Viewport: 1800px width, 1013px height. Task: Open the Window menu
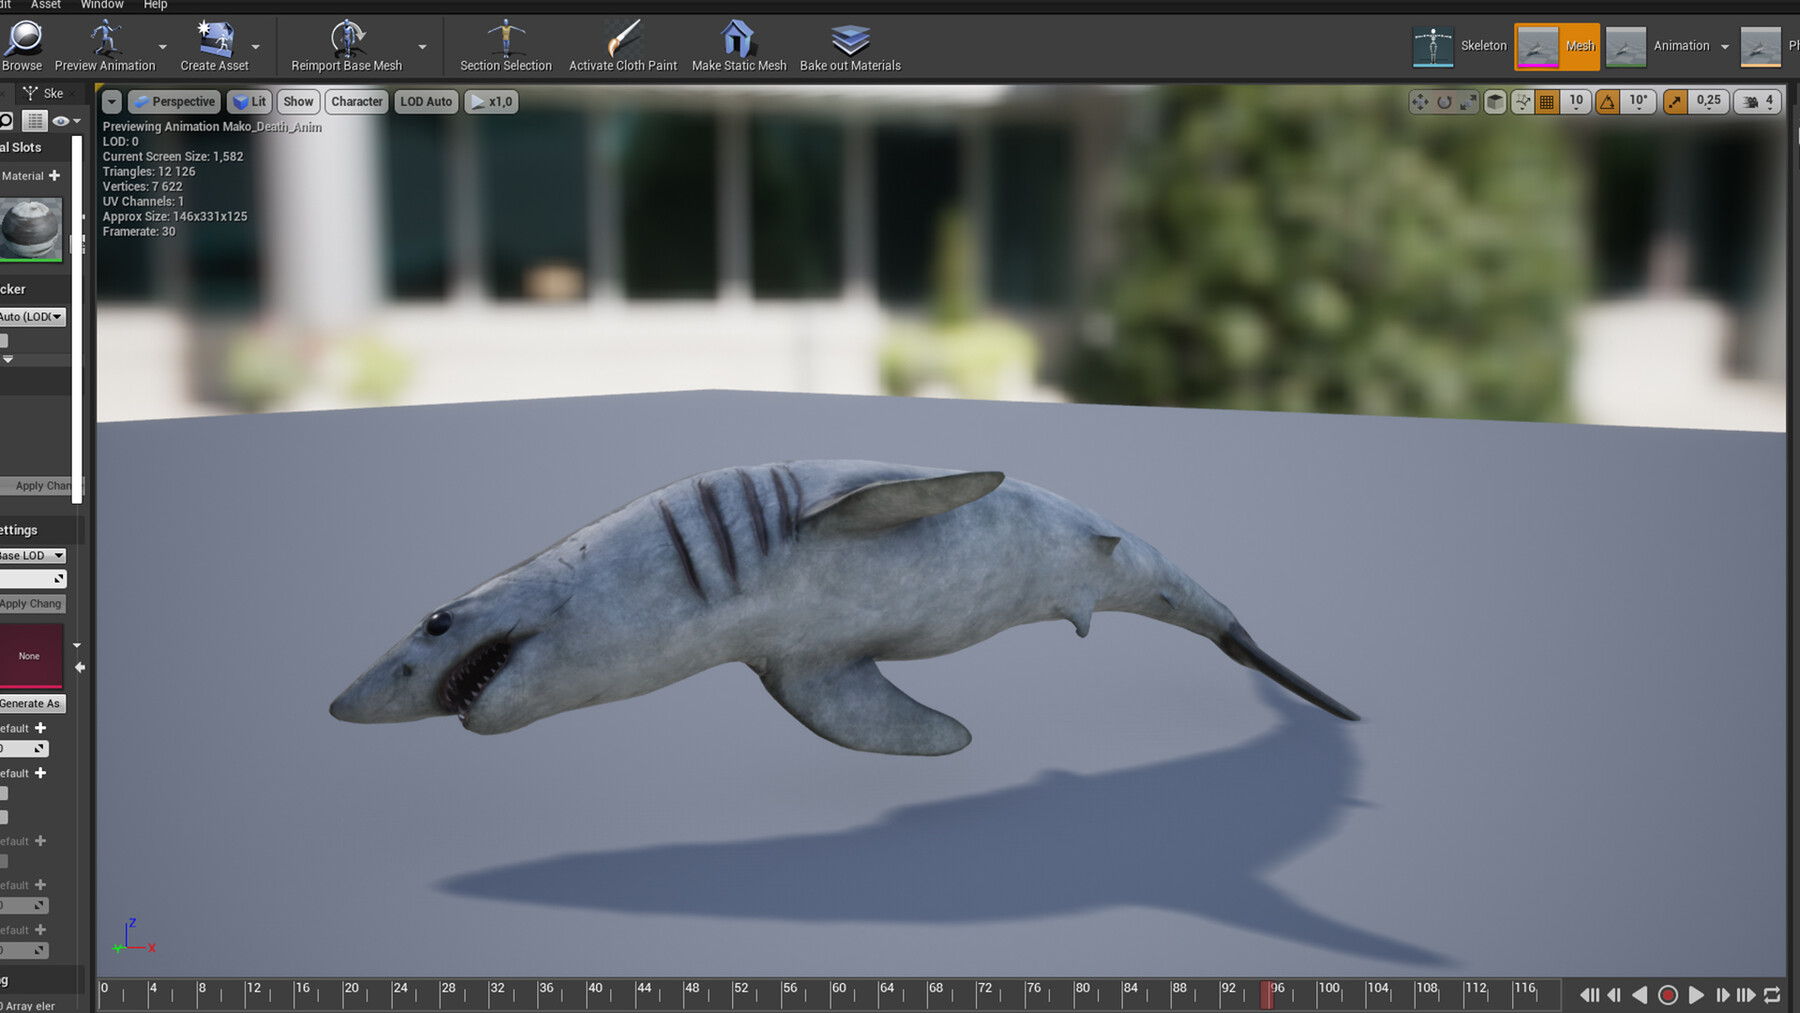tap(101, 5)
